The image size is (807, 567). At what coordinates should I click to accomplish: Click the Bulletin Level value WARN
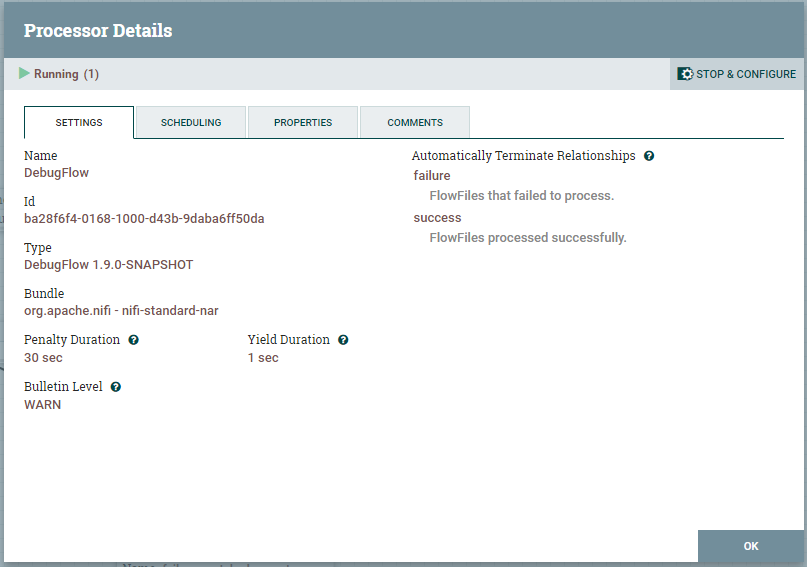click(43, 405)
